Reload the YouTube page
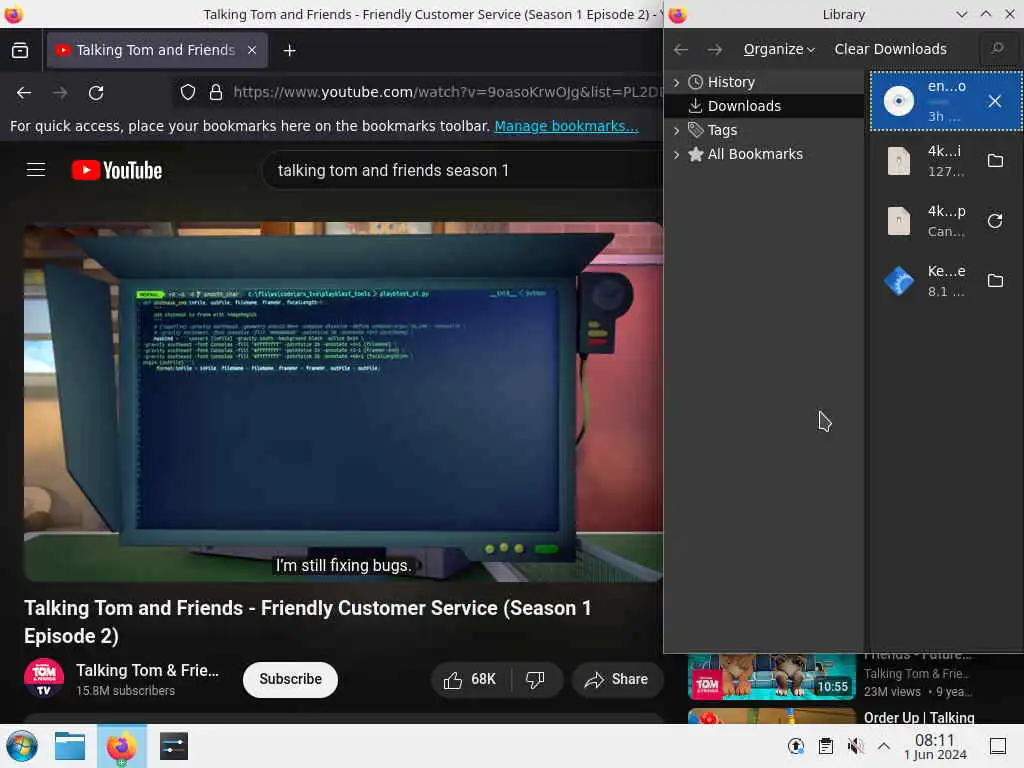 96,93
